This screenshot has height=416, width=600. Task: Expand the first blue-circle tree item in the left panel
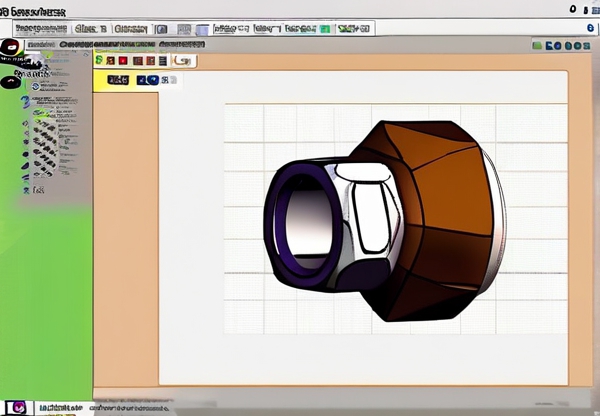coord(36,86)
